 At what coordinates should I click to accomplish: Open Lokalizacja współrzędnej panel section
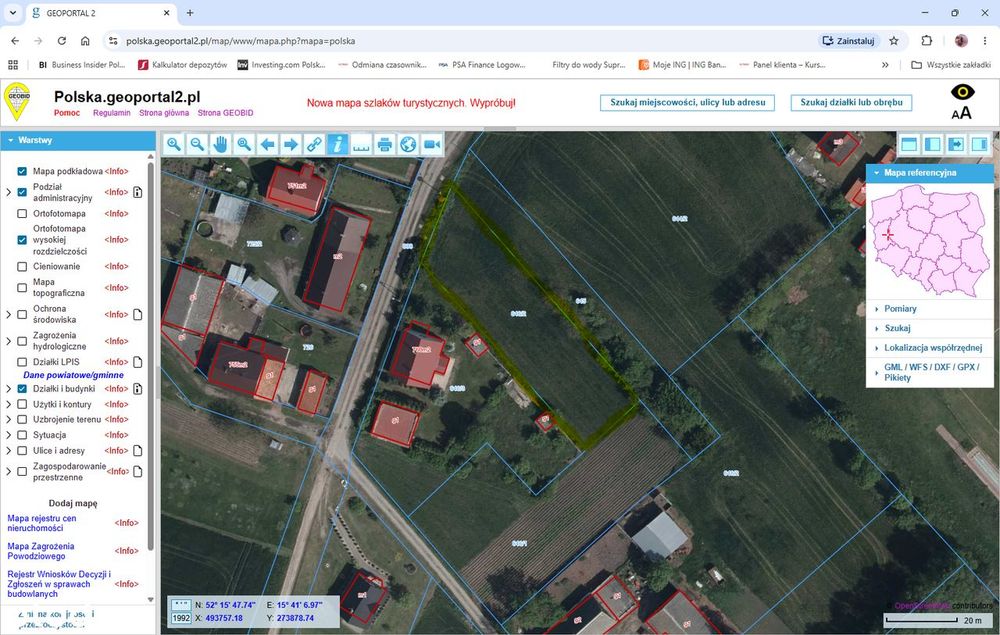pos(932,348)
